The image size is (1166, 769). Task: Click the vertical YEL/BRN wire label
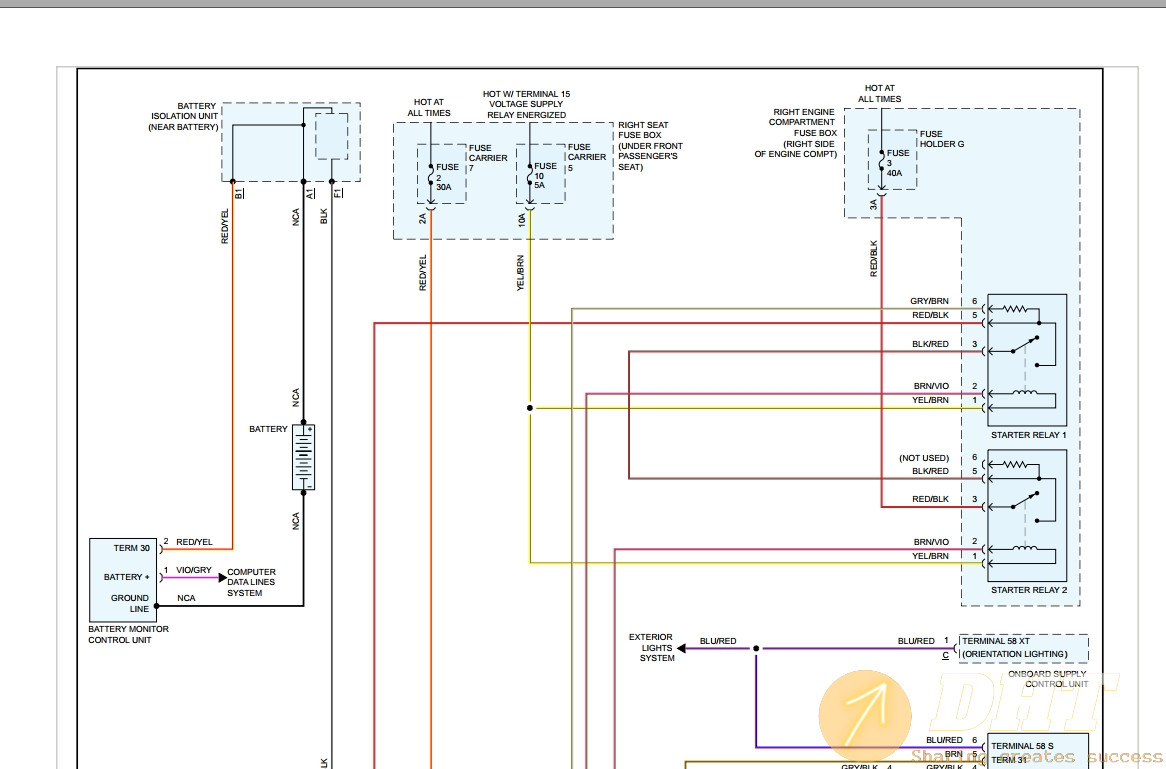pyautogui.click(x=521, y=273)
